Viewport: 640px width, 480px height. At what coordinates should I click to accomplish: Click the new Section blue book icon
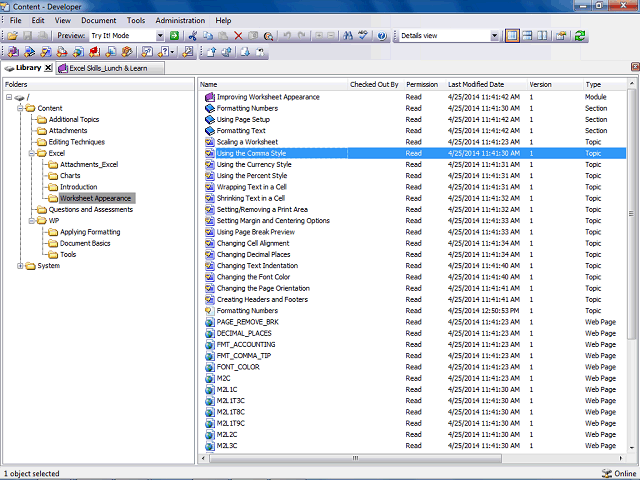pos(29,52)
